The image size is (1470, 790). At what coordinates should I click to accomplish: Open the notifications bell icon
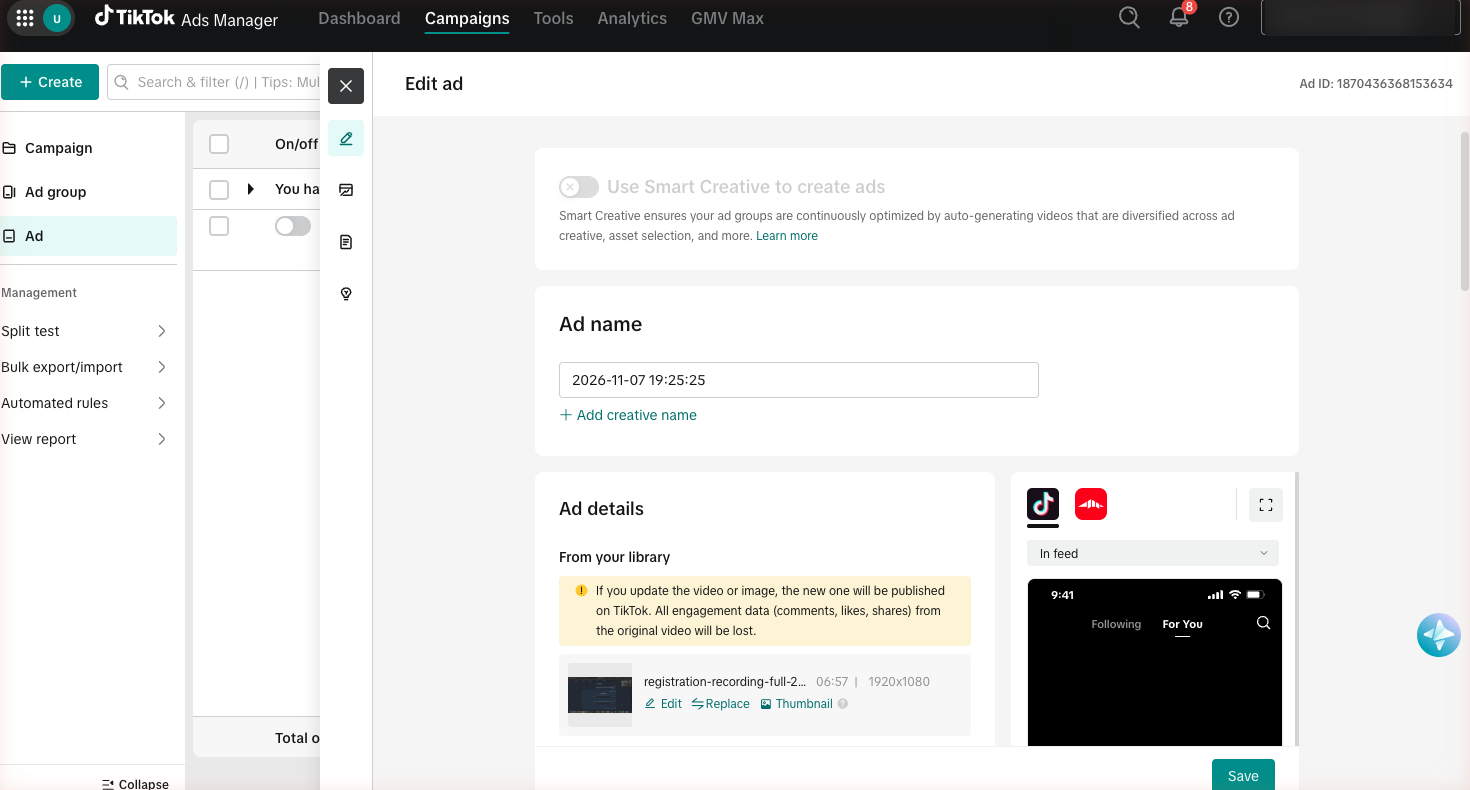[1179, 18]
